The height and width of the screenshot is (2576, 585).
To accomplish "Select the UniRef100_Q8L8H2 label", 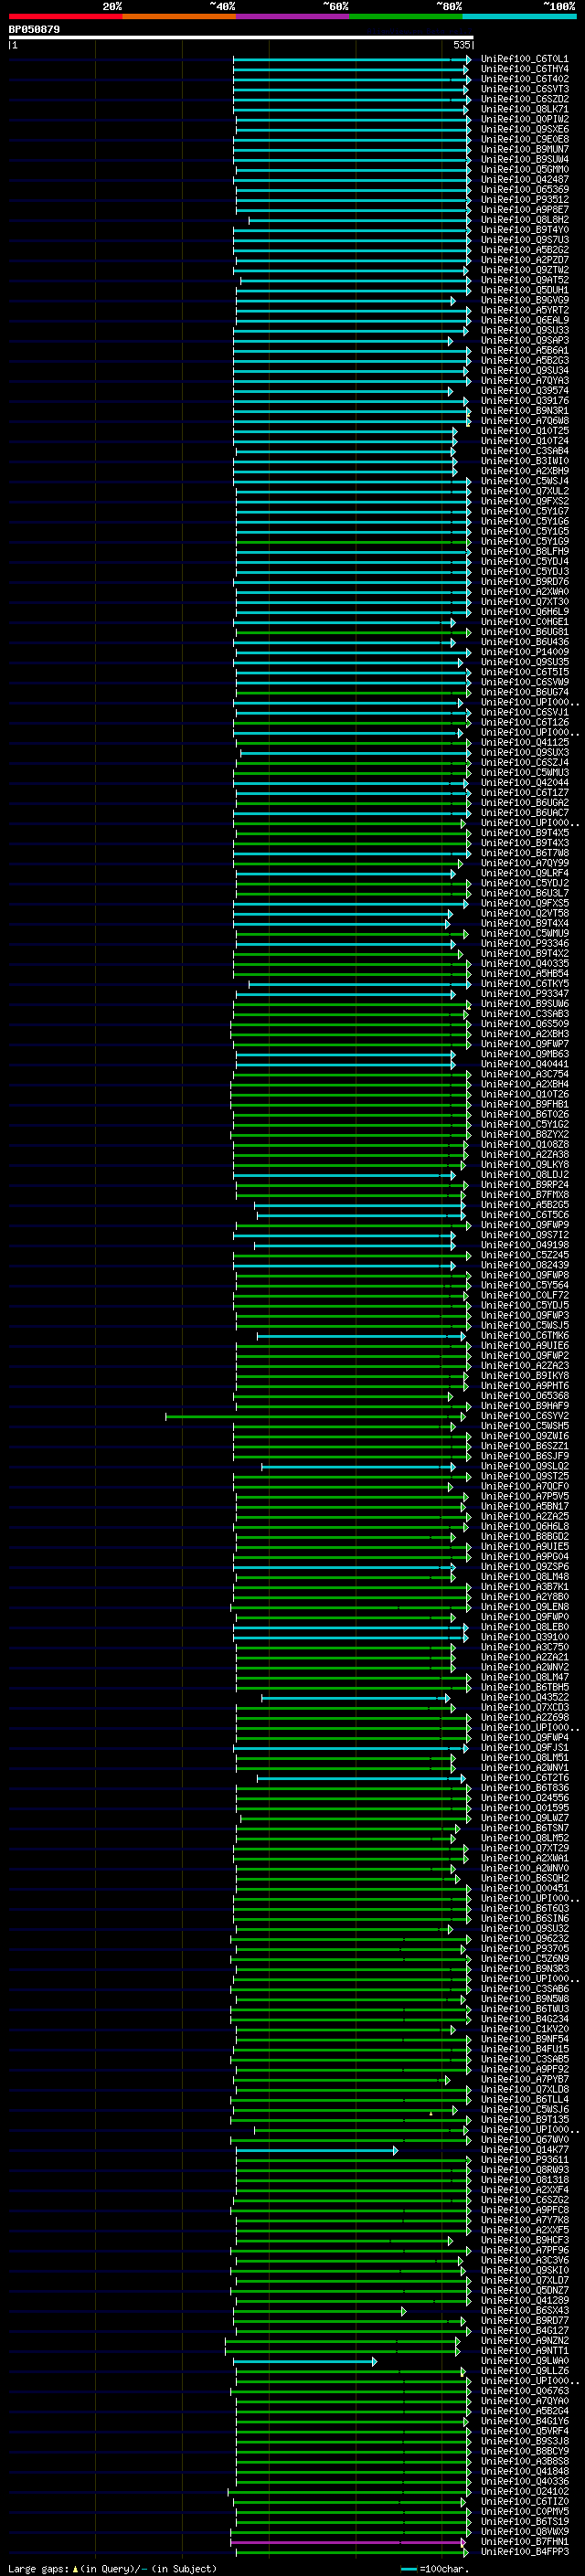I will [x=524, y=220].
